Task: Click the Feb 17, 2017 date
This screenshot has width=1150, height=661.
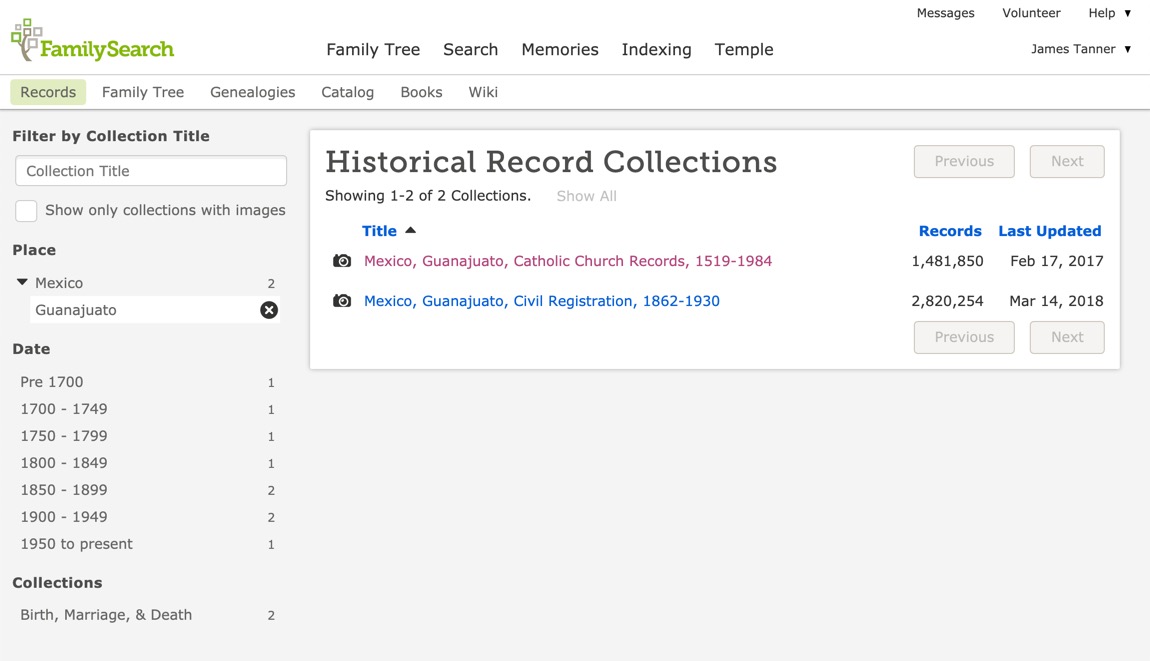Action: [1056, 261]
